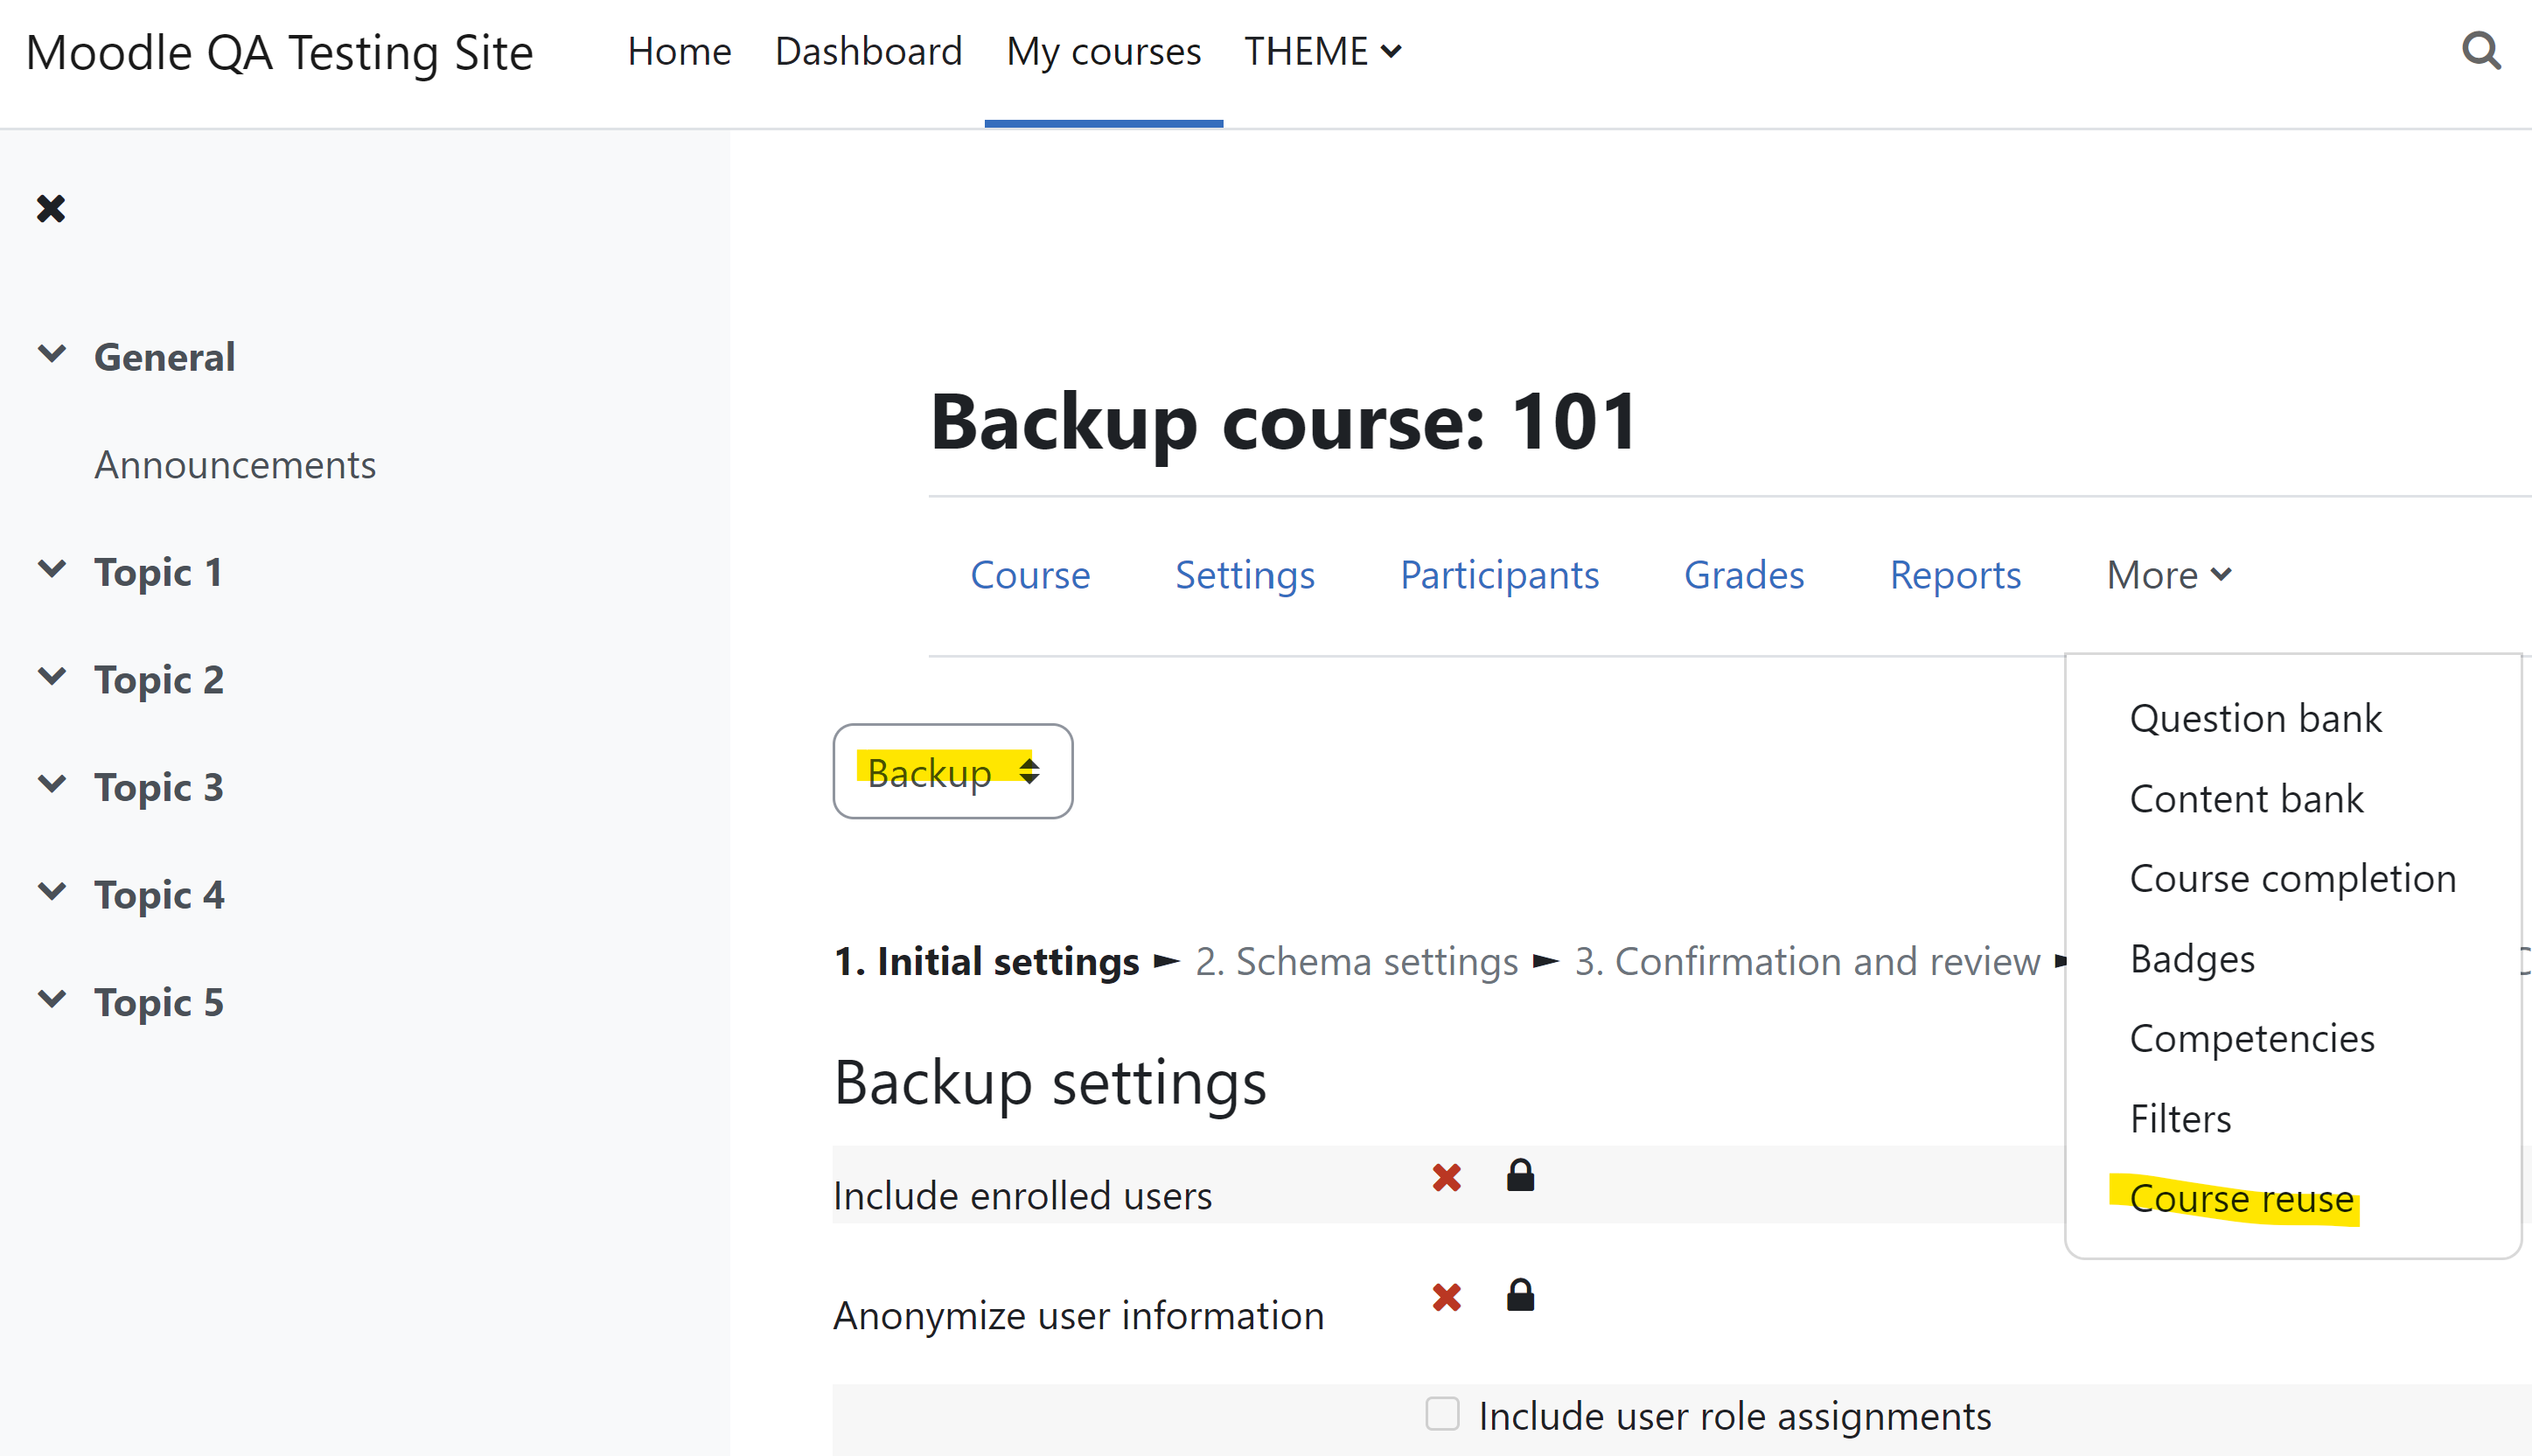Viewport: 2532px width, 1456px height.
Task: Click red X next to Include enrolled users
Action: click(1446, 1178)
